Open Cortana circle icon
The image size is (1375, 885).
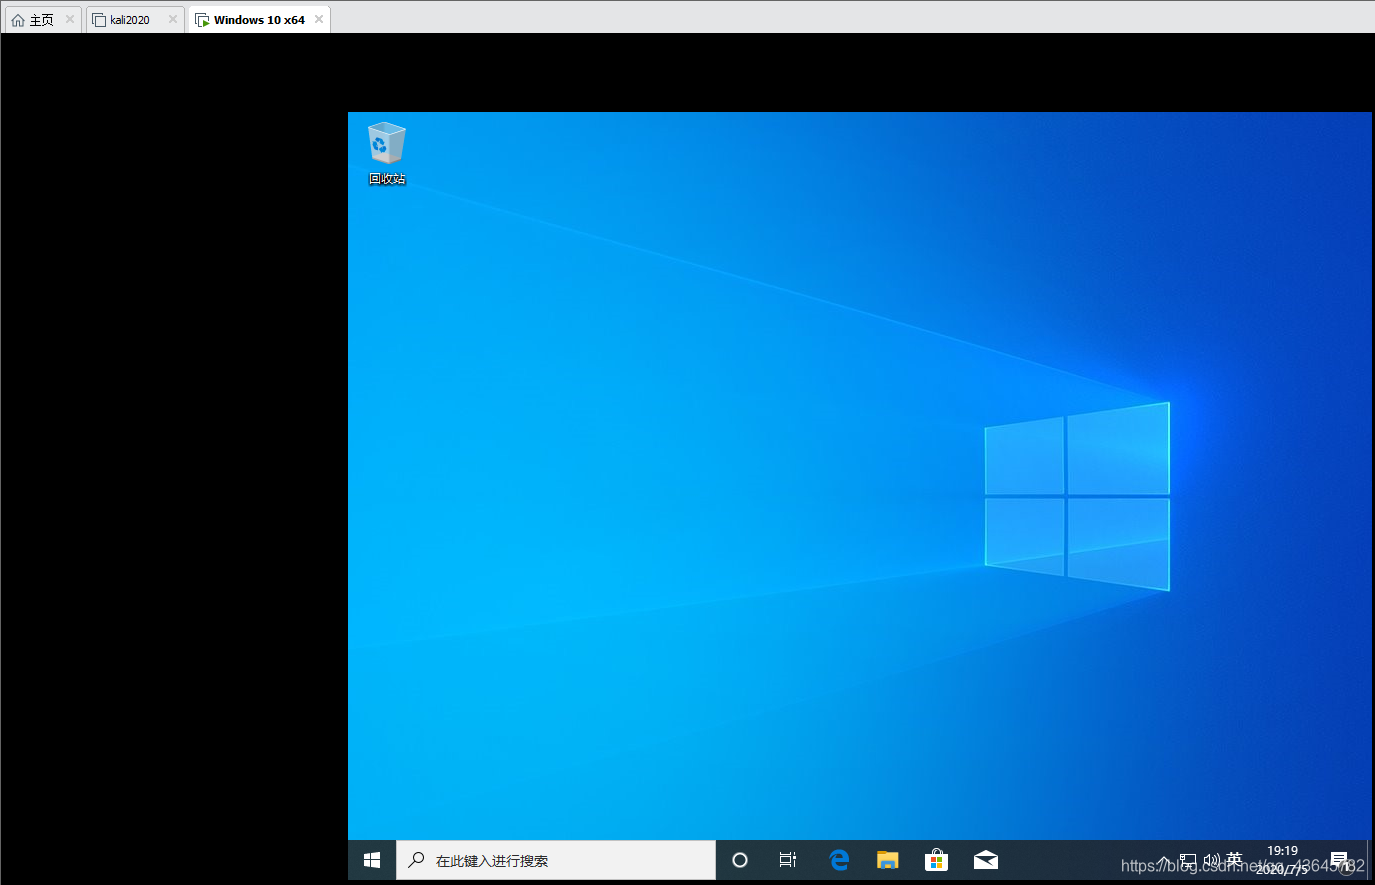(x=740, y=860)
